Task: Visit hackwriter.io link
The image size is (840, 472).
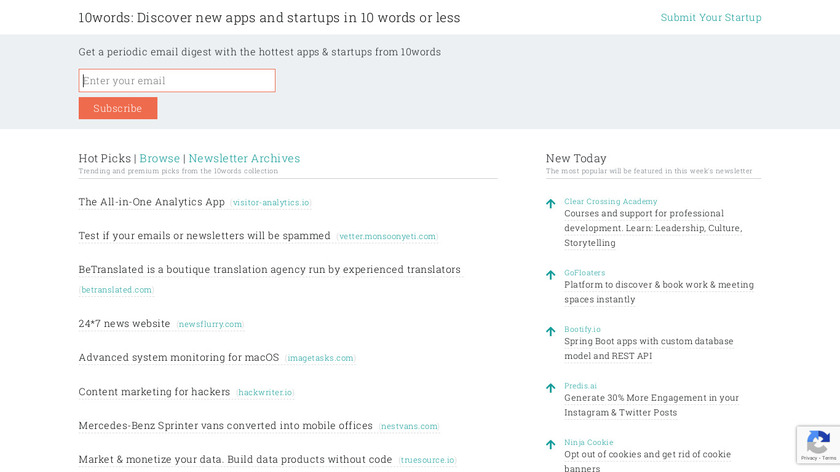Action: pos(265,392)
